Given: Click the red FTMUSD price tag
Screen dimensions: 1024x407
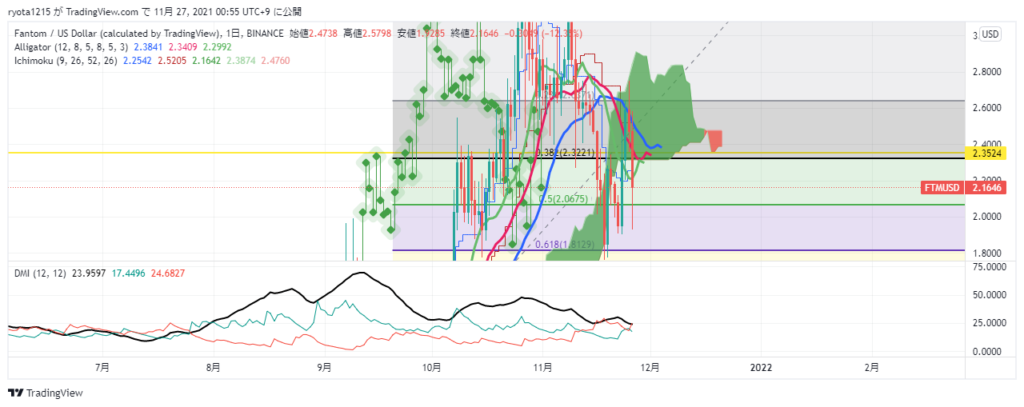Looking at the screenshot, I should pyautogui.click(x=943, y=187).
